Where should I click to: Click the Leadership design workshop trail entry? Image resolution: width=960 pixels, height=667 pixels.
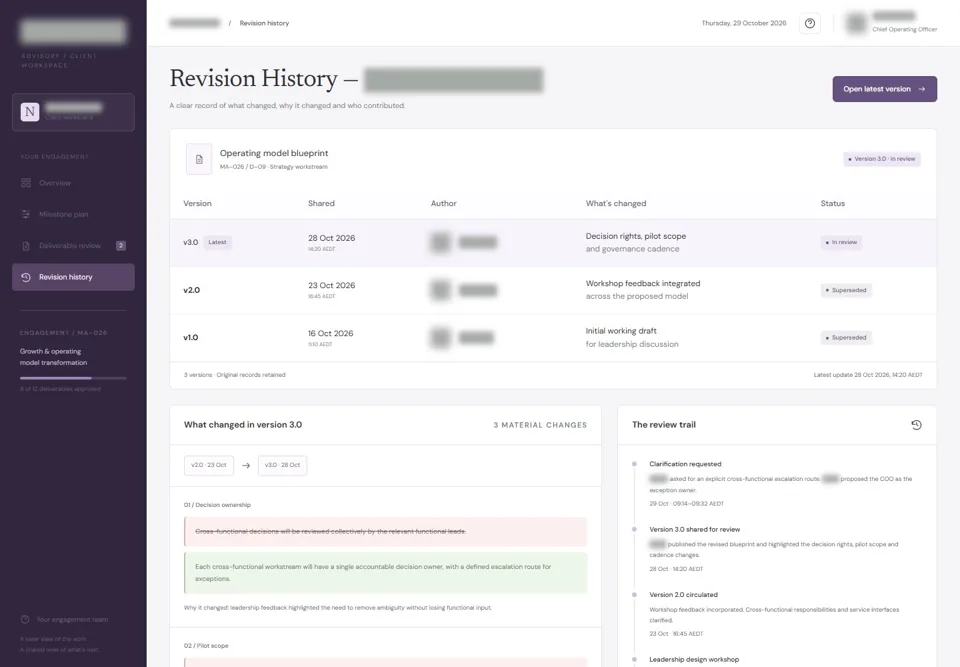pyautogui.click(x=694, y=660)
